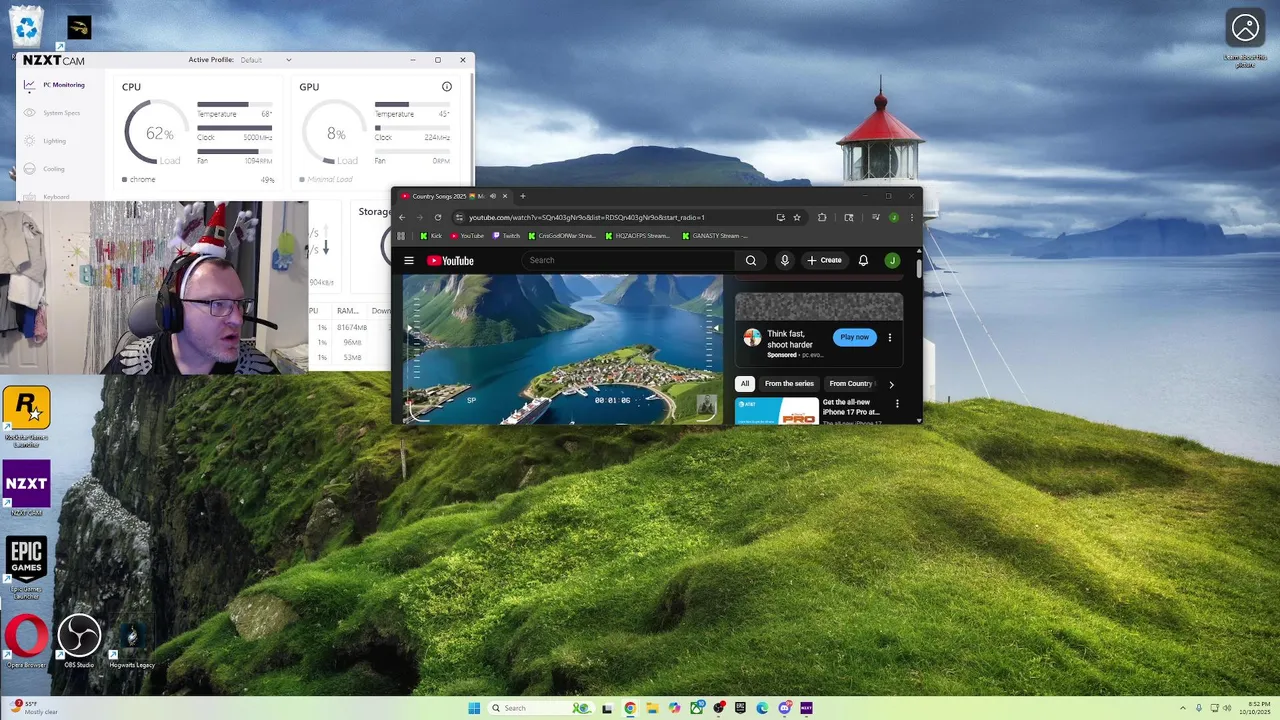This screenshot has width=1280, height=720.
Task: Open options menu for iPhone 17 Pro ad
Action: pos(897,404)
